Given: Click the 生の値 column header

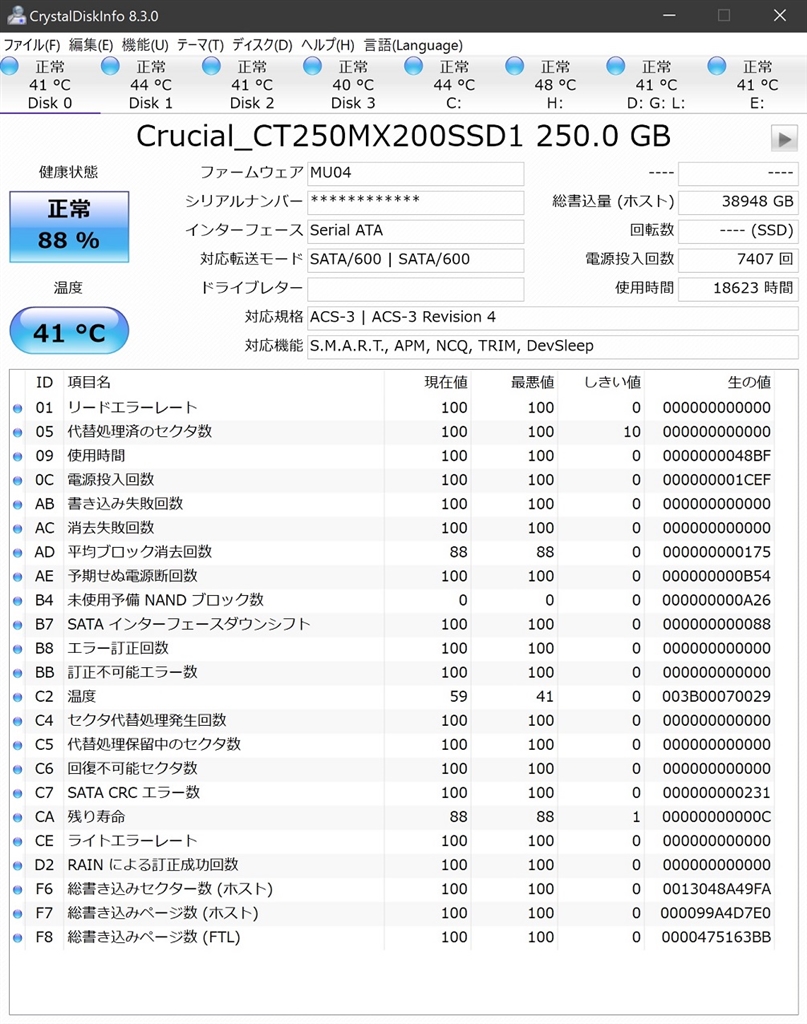Looking at the screenshot, I should point(748,382).
